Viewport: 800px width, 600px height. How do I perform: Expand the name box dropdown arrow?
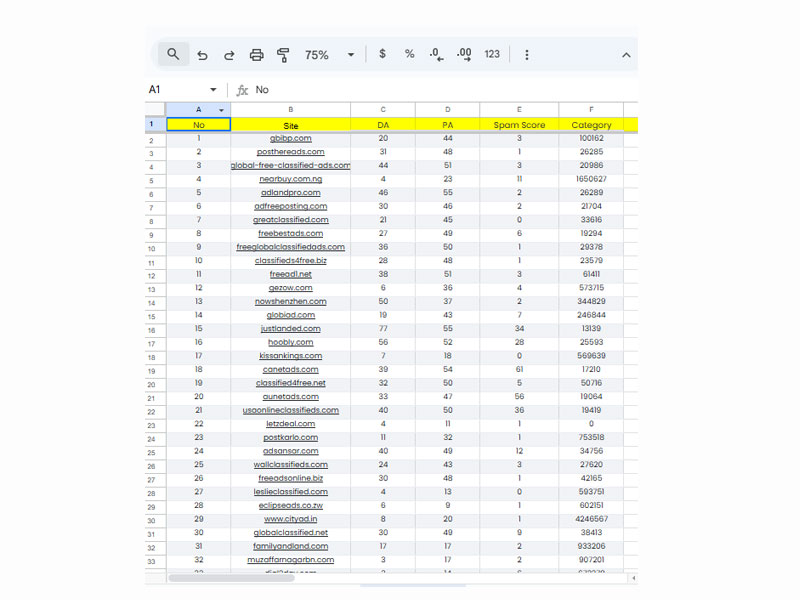click(213, 90)
